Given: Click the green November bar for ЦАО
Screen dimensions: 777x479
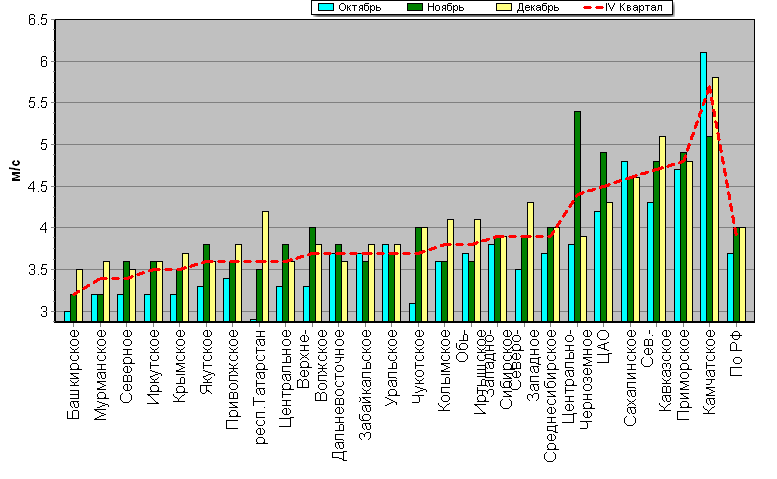Looking at the screenshot, I should pyautogui.click(x=604, y=237).
